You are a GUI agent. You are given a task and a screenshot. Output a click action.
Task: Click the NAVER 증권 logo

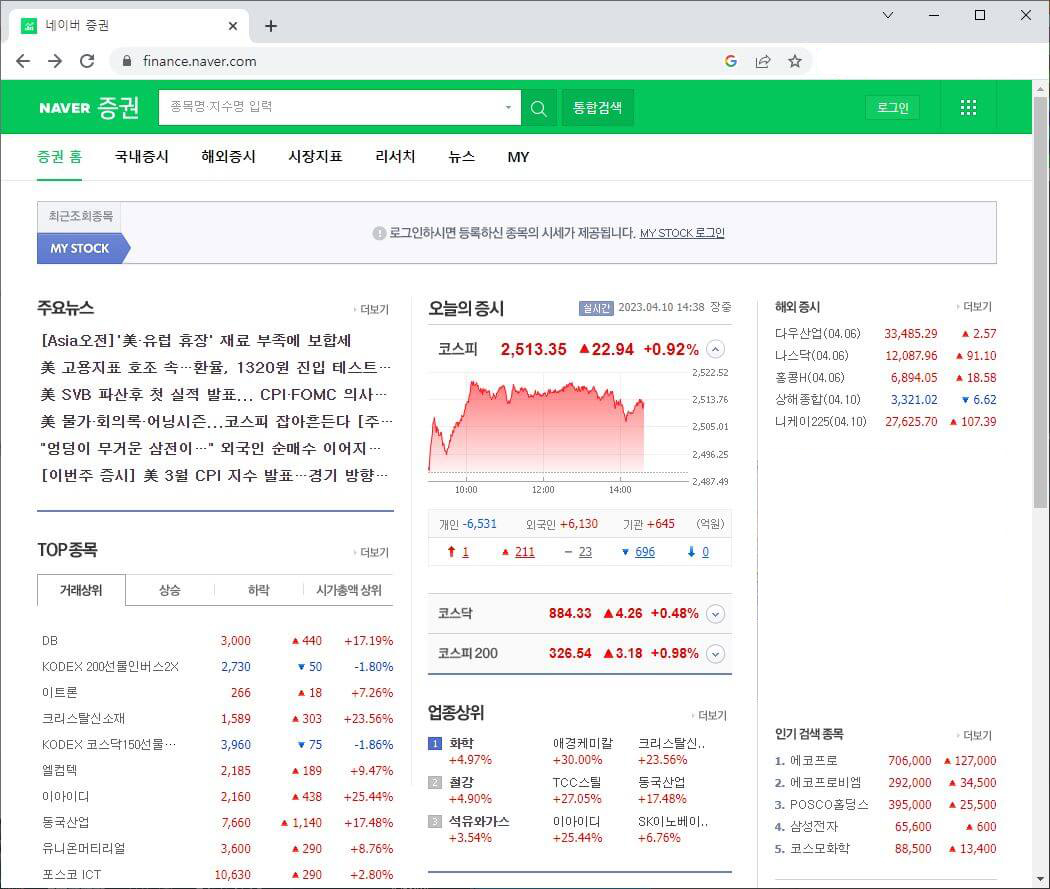(89, 107)
